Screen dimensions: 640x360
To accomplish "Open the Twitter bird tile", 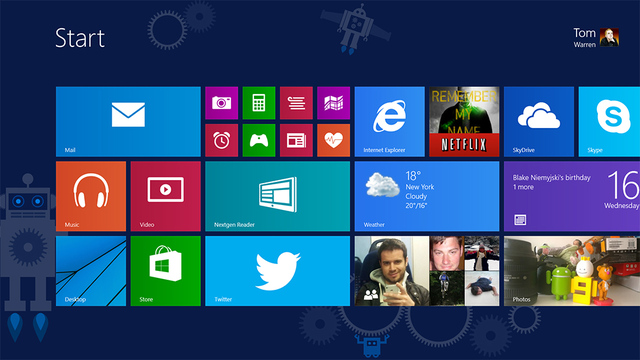I will 278,271.
